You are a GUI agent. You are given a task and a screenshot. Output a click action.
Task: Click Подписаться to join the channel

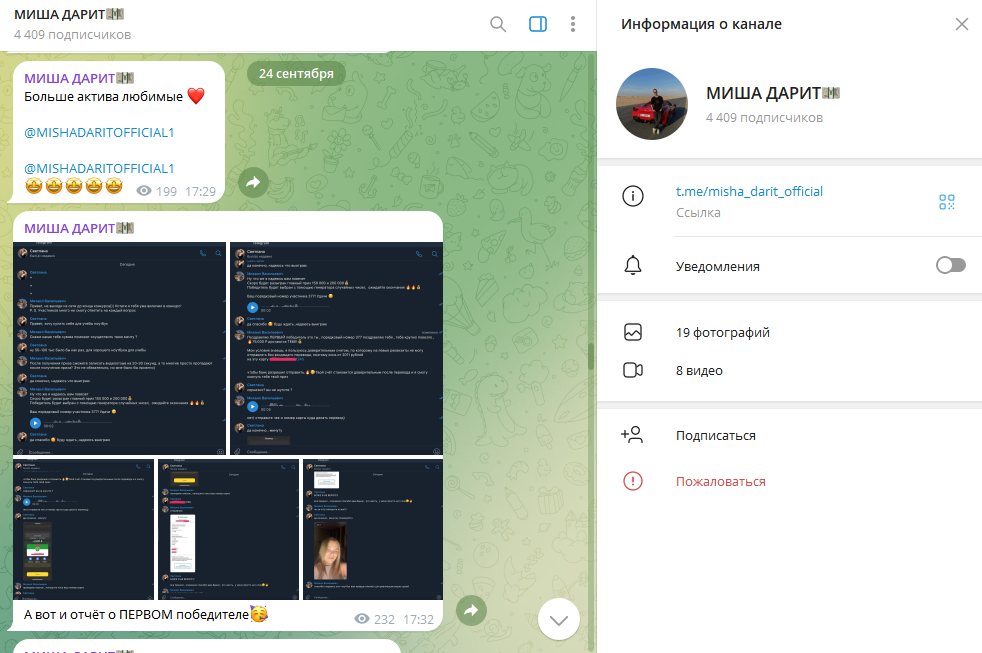click(715, 436)
